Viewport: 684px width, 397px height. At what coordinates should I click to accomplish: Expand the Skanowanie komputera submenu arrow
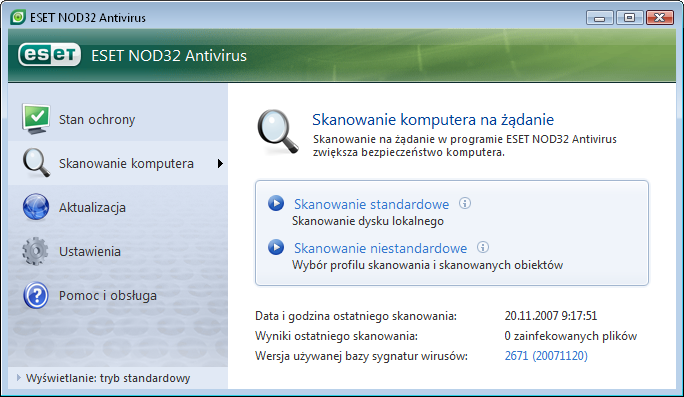coord(220,164)
